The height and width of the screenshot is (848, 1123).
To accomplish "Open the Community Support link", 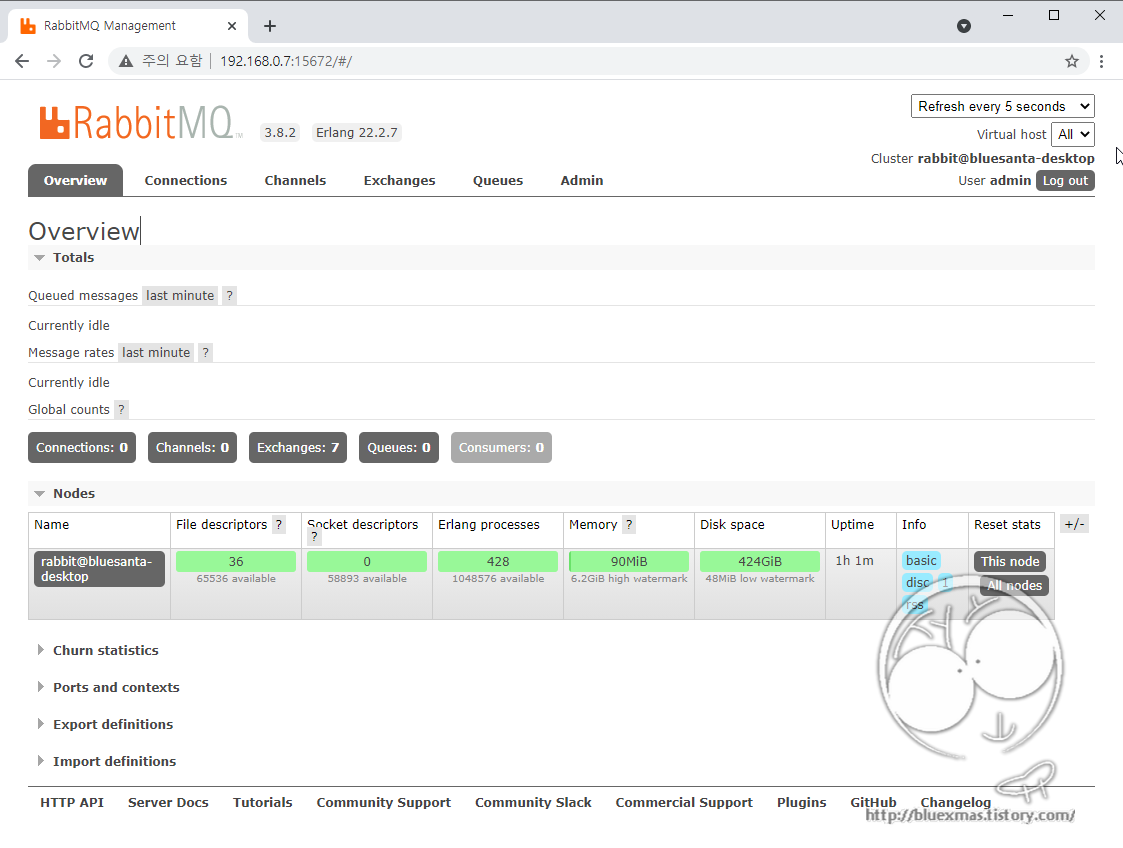I will coord(384,803).
